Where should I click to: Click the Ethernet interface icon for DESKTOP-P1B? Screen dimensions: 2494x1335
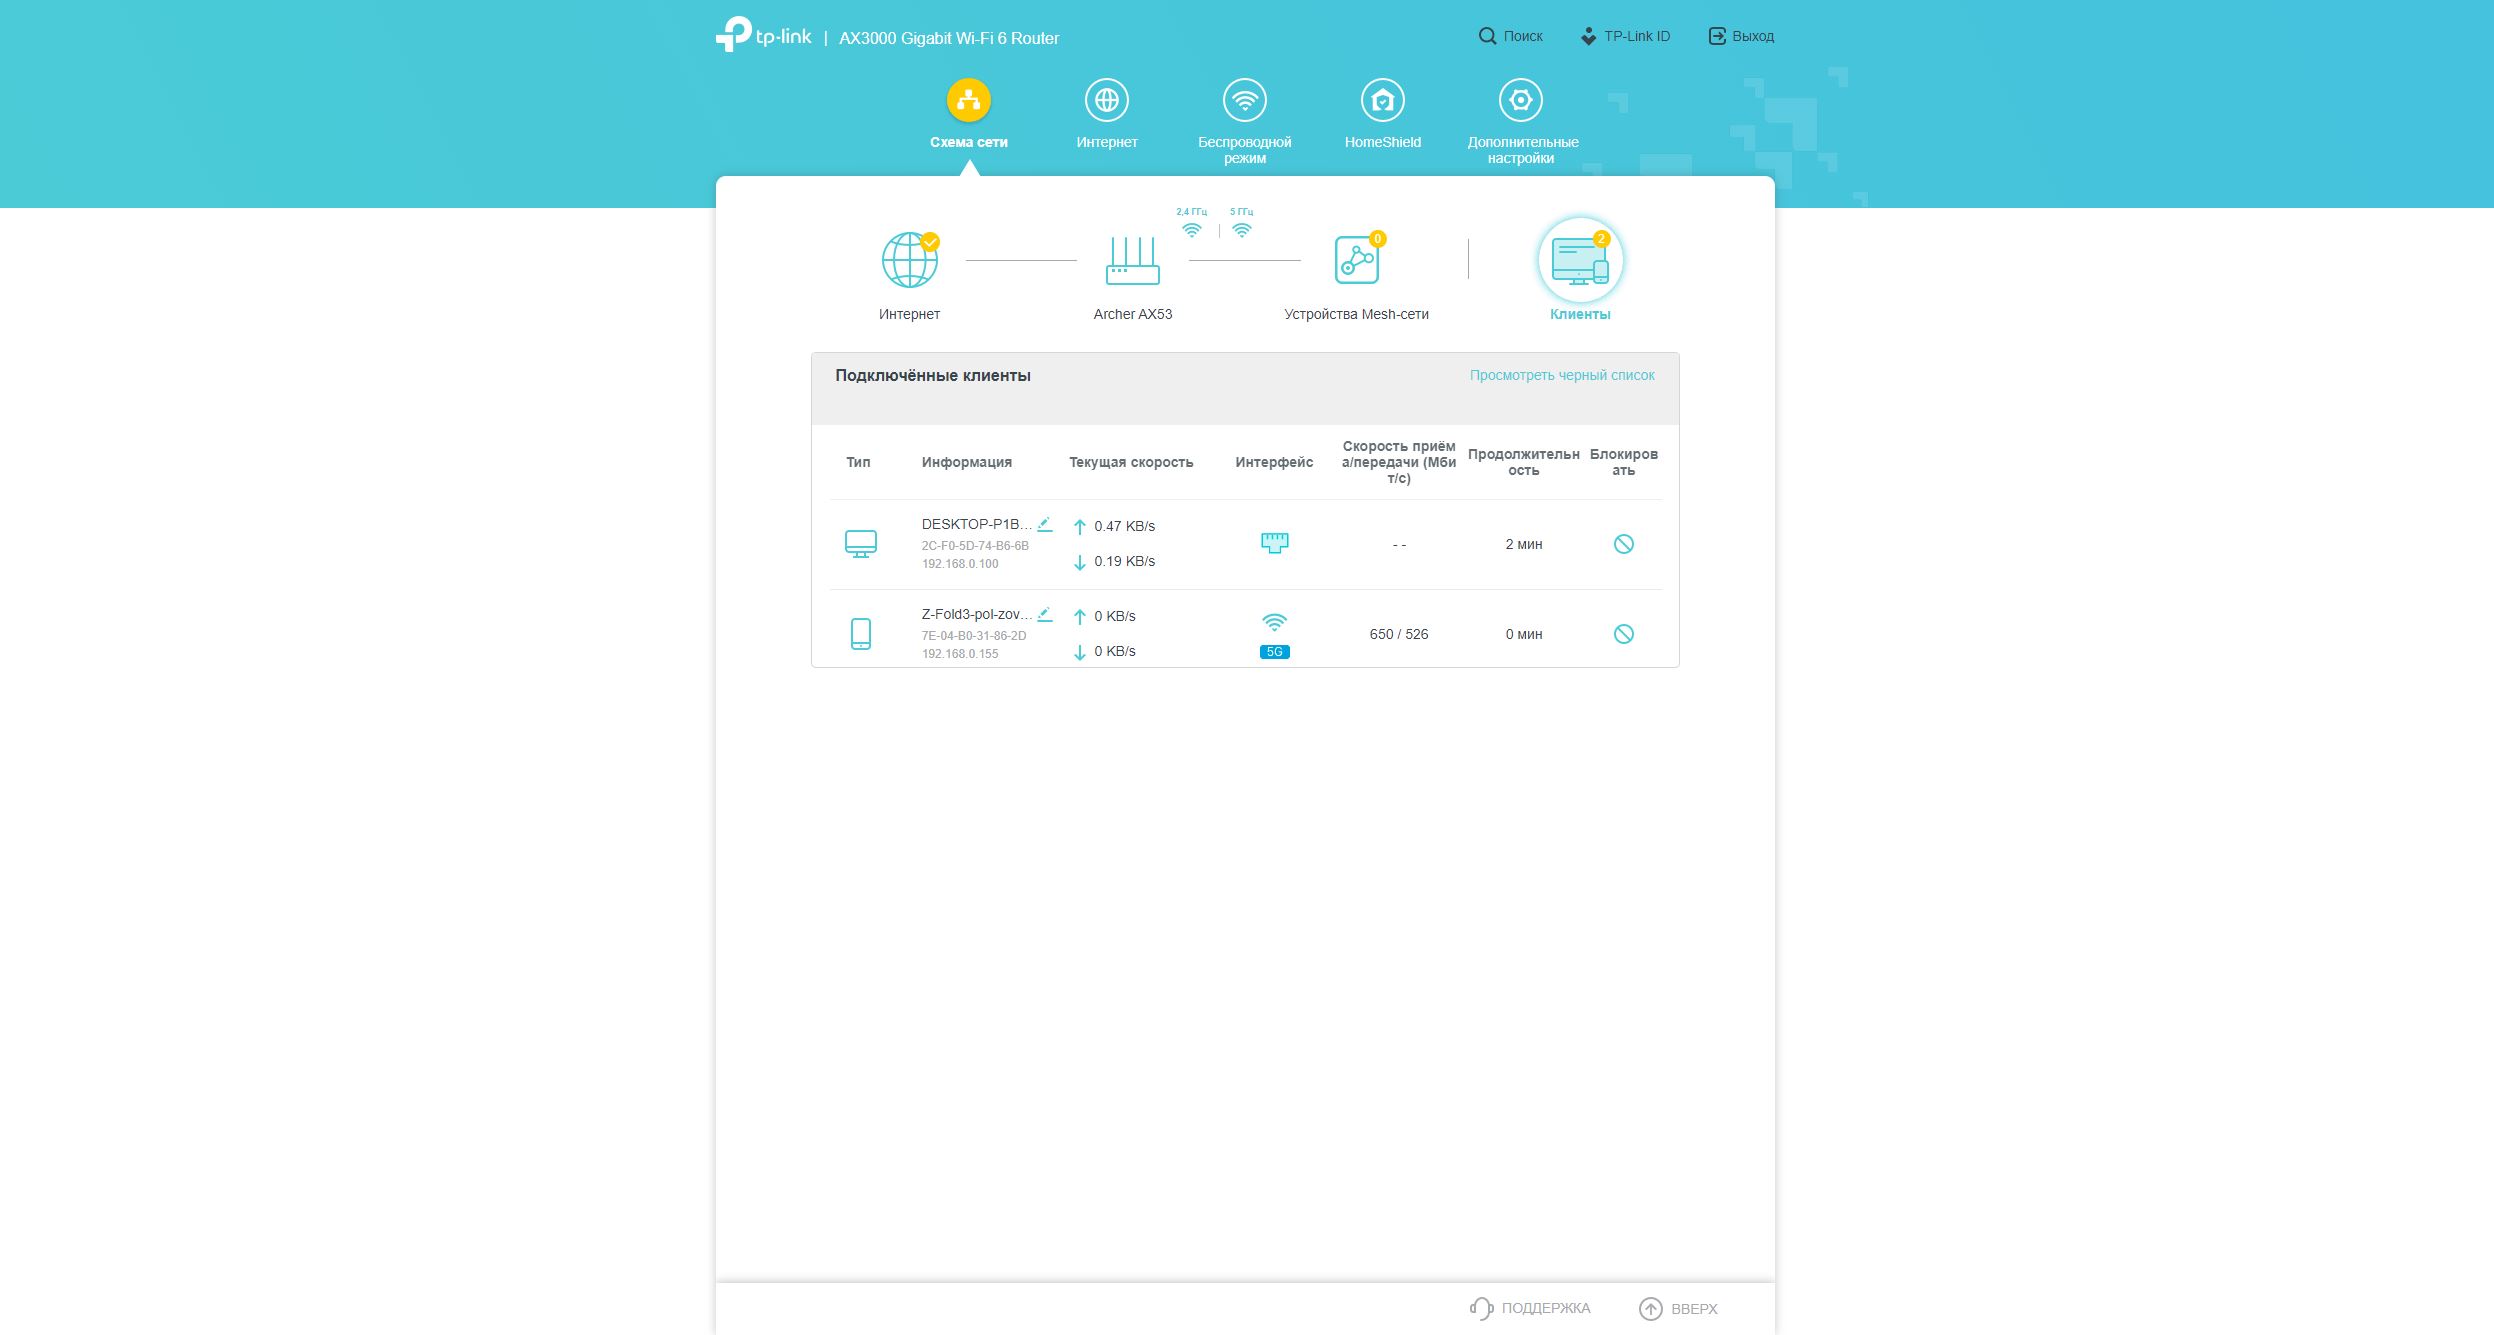(x=1274, y=543)
